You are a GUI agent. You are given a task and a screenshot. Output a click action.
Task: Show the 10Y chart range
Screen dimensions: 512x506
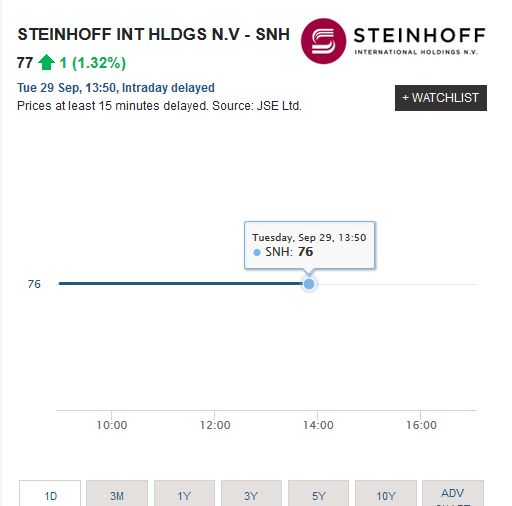[x=386, y=494]
